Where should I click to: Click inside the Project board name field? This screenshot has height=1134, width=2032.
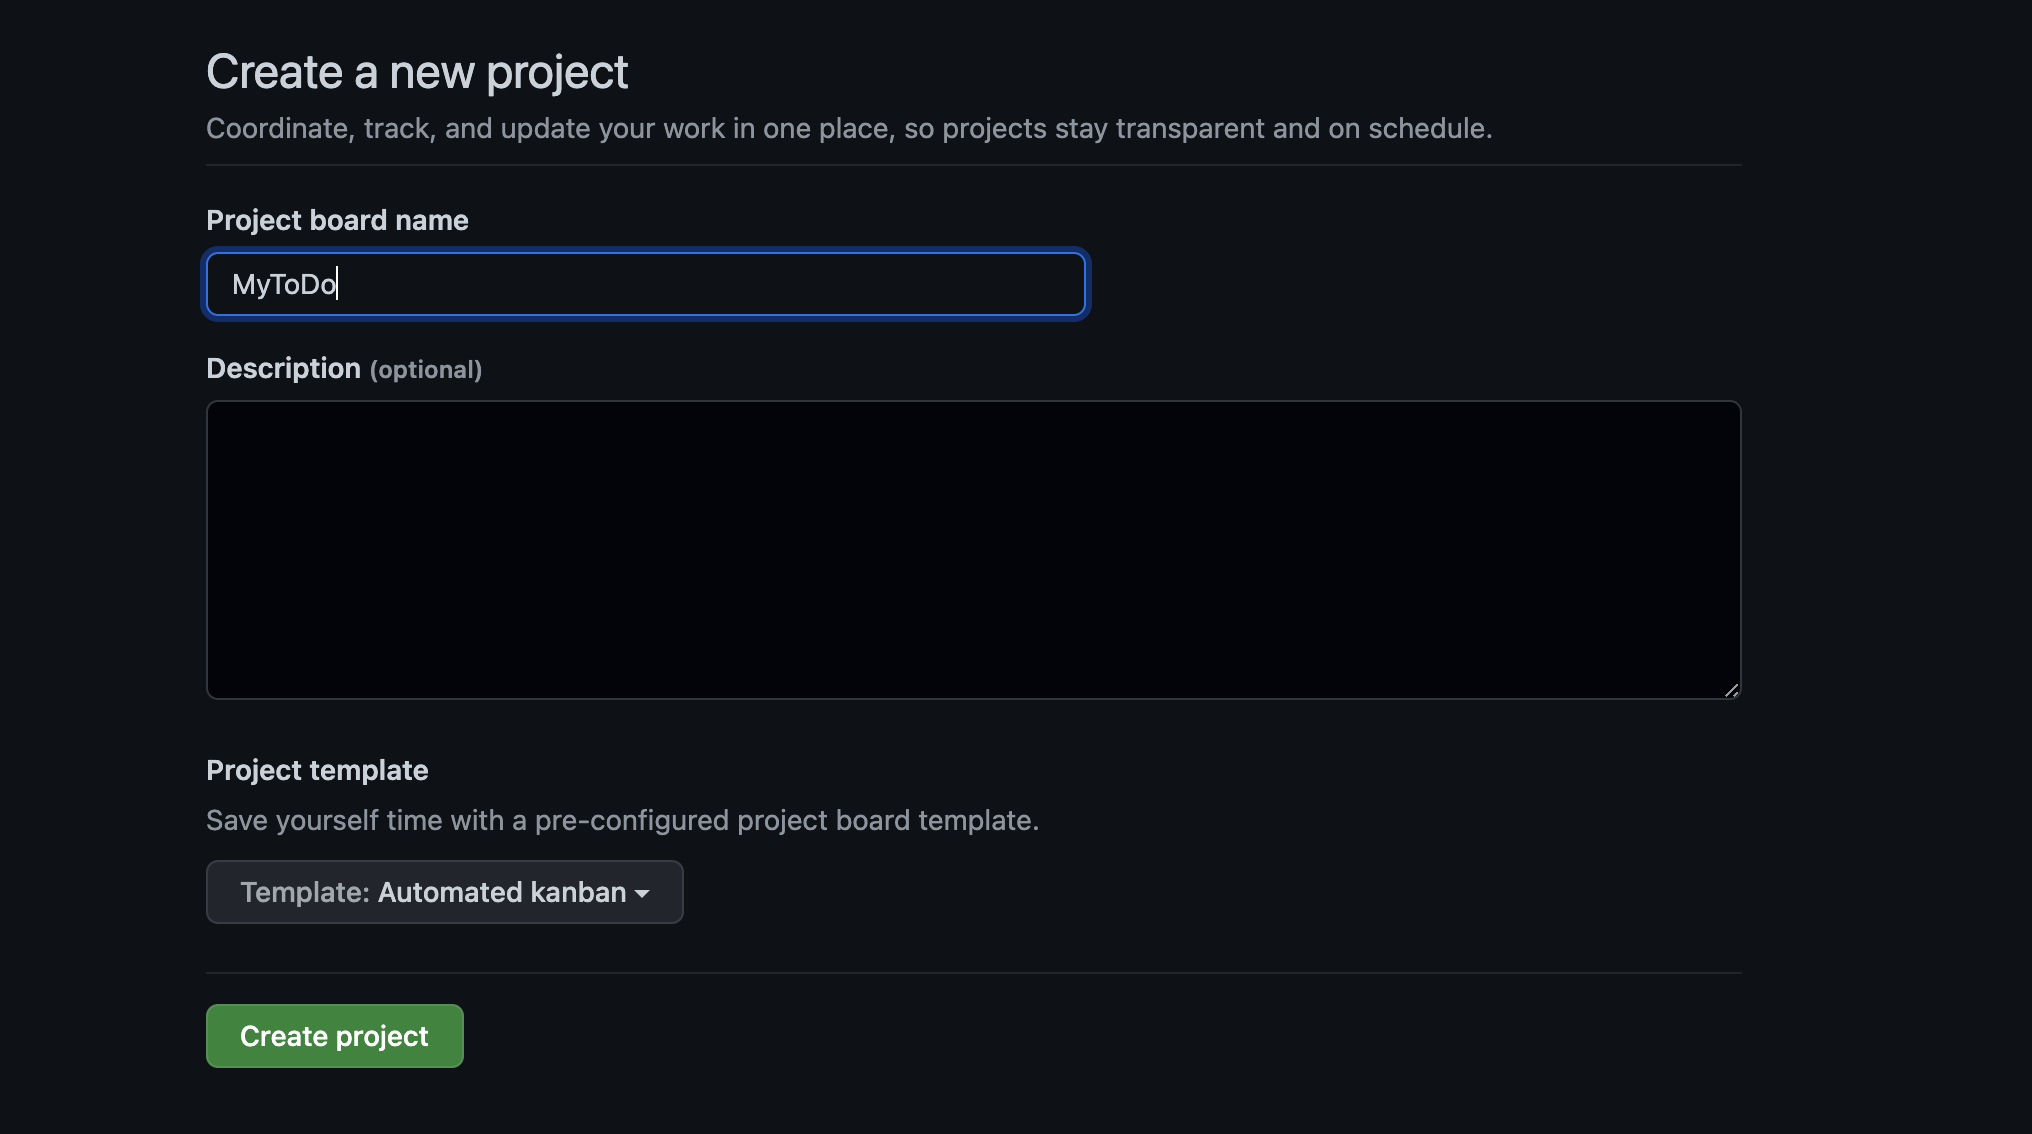pos(645,284)
